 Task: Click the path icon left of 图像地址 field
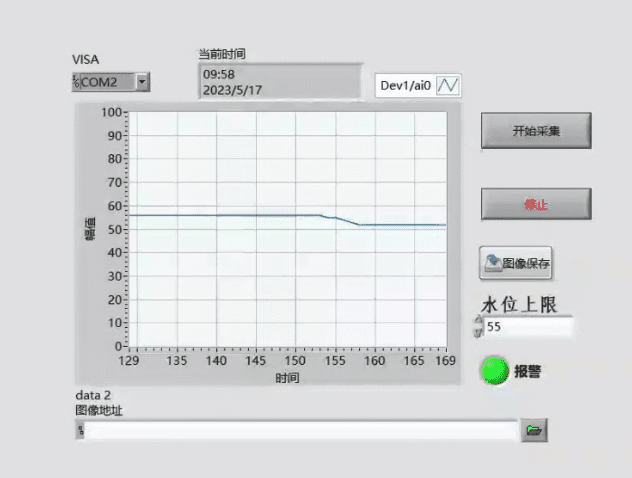[78, 431]
